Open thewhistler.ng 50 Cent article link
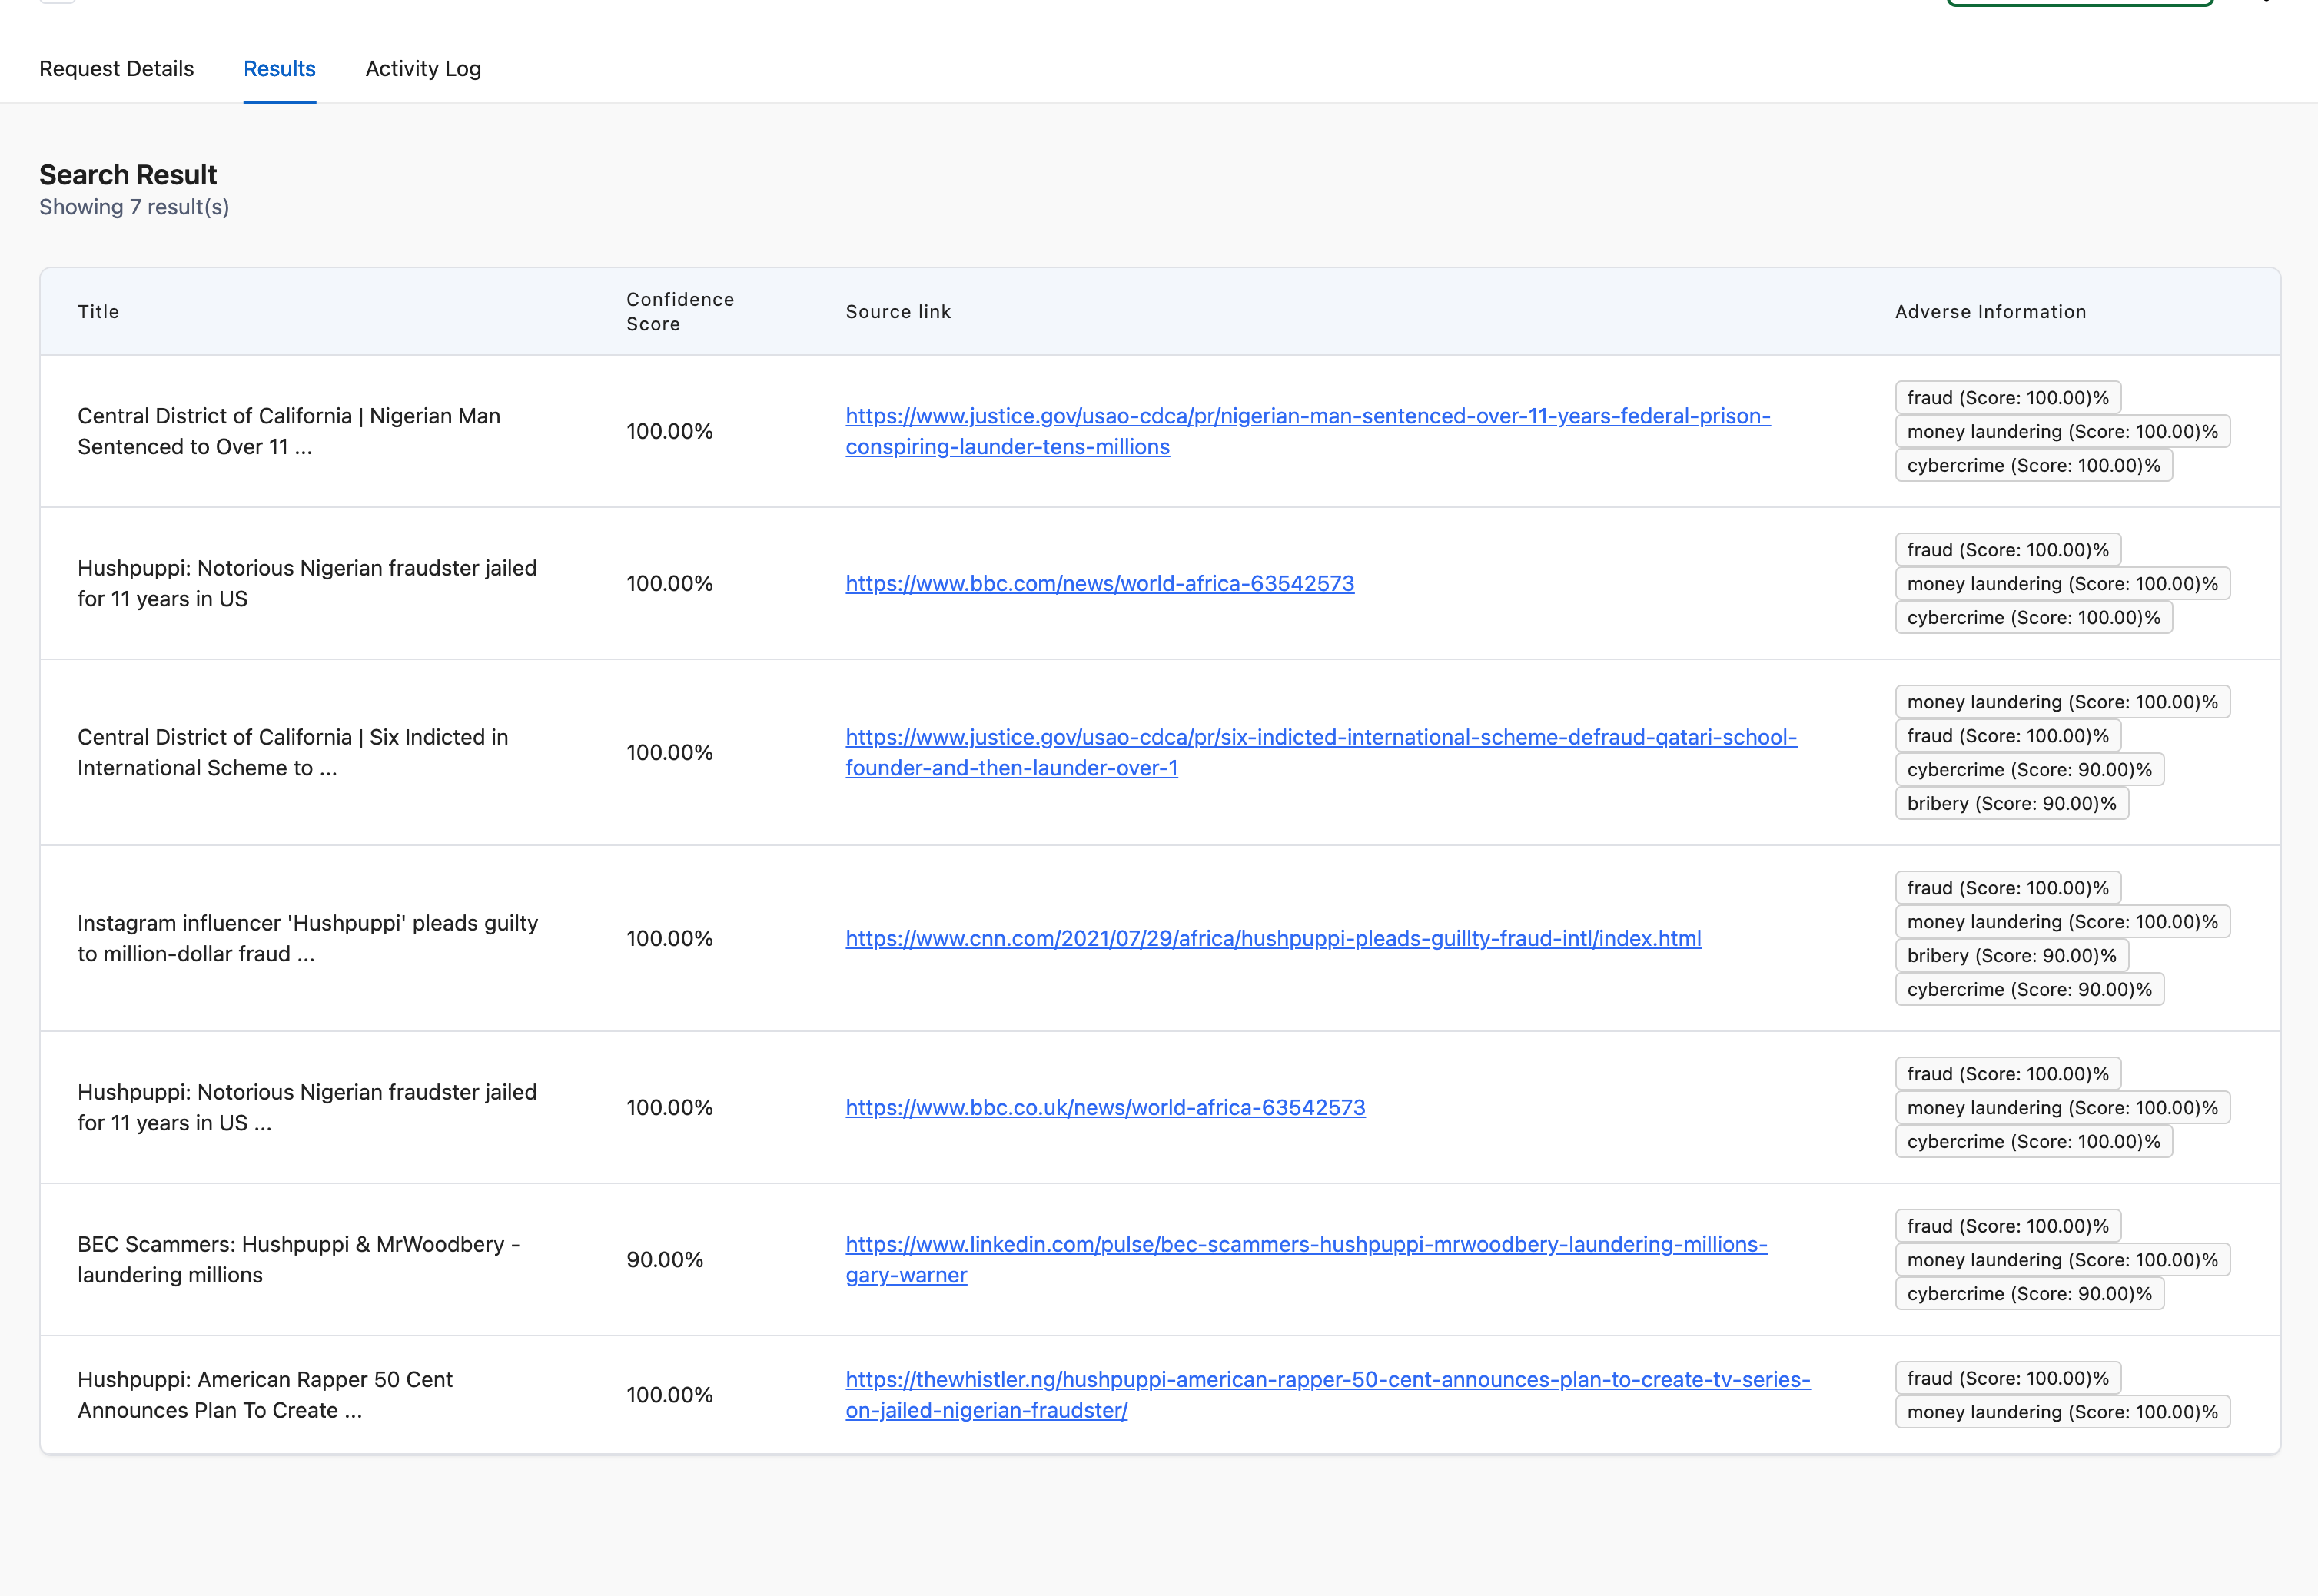Viewport: 2318px width, 1596px height. click(1327, 1379)
